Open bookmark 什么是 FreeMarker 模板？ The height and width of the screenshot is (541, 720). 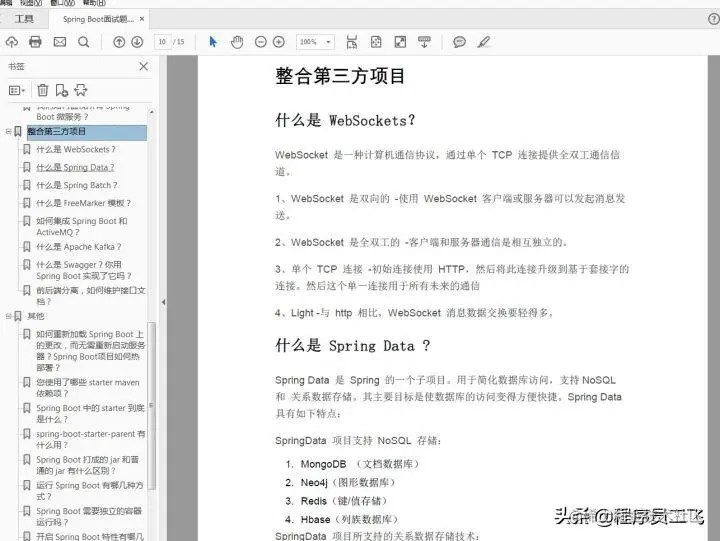(84, 203)
